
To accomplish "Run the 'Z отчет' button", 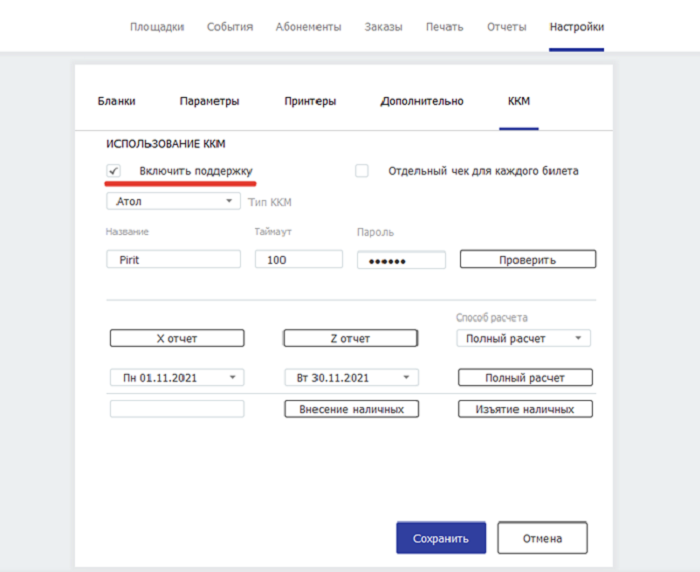I will pyautogui.click(x=350, y=338).
